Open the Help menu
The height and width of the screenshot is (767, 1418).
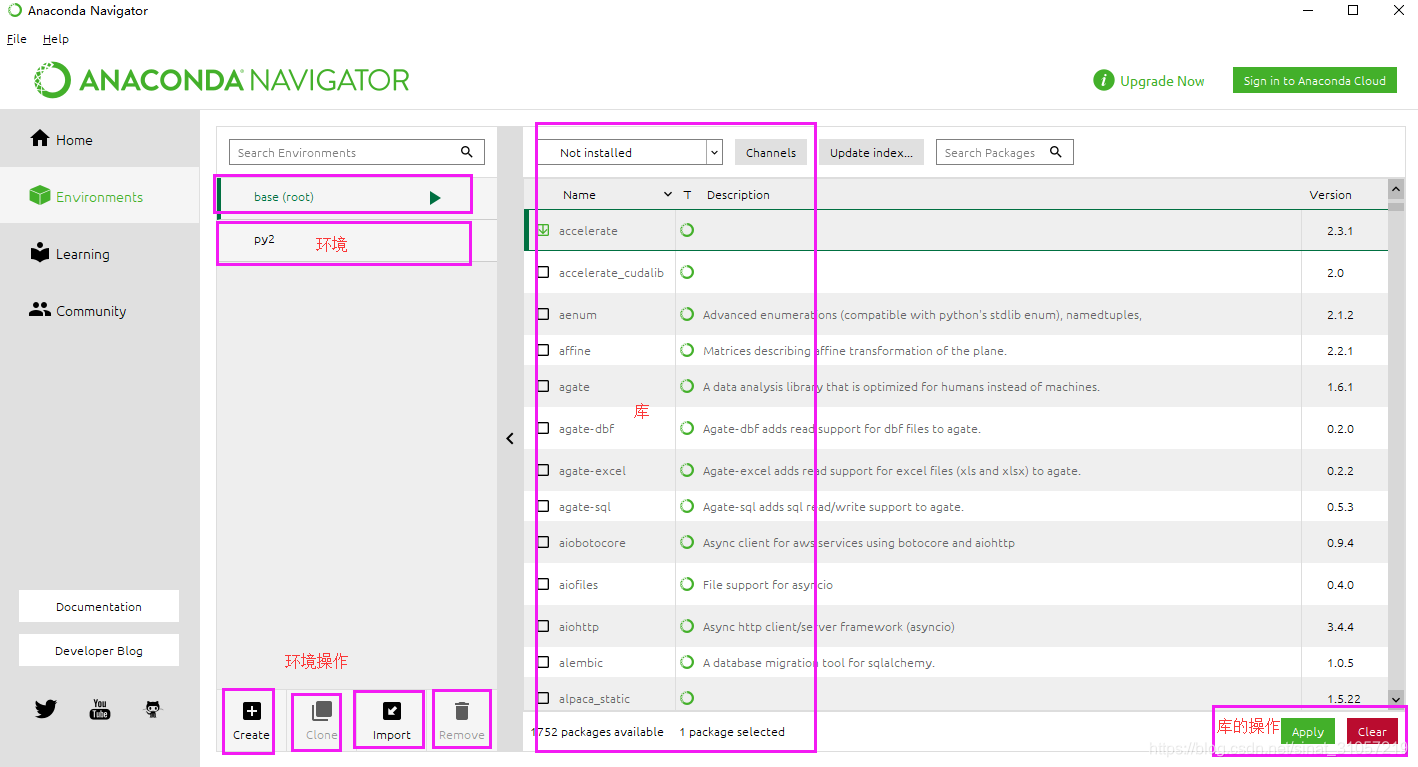pos(56,39)
